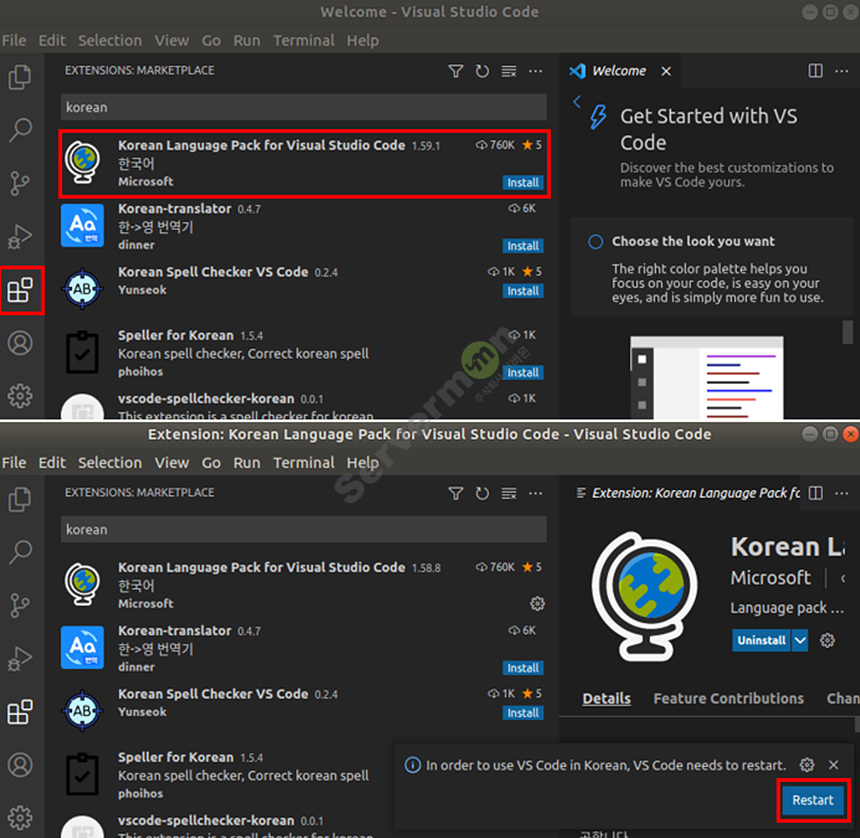
Task: Select the Welcome editor tab
Action: tap(618, 71)
